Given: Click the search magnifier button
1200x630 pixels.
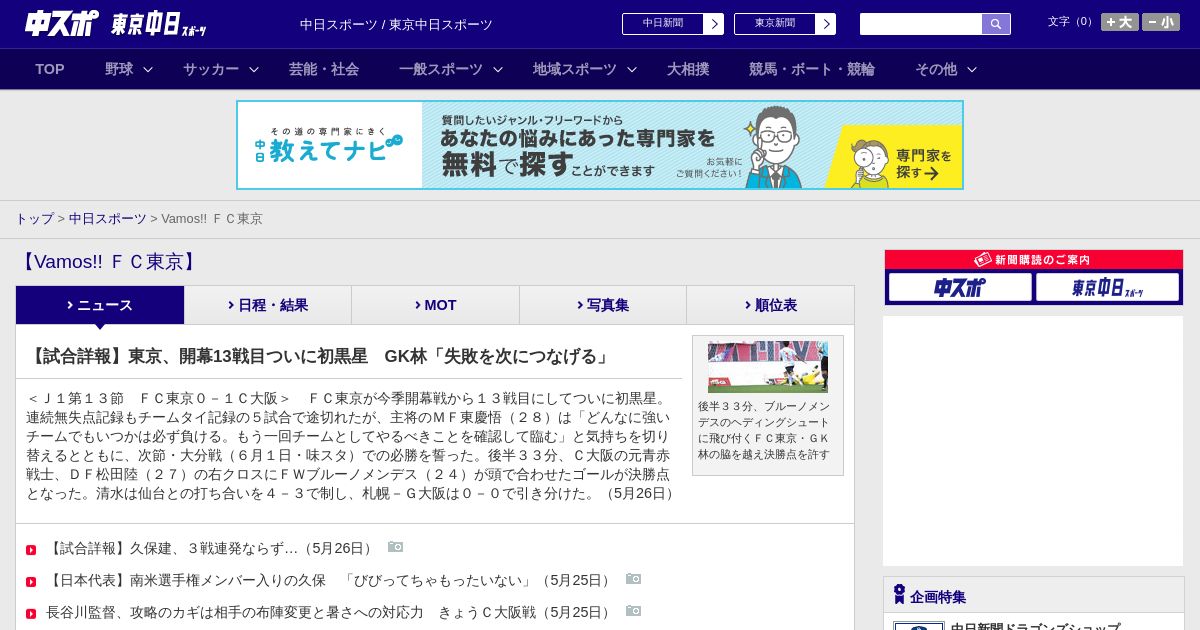Looking at the screenshot, I should coord(996,24).
